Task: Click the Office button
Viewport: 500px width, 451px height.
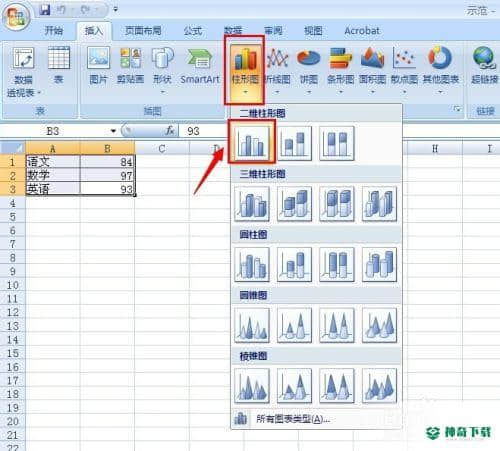Action: pyautogui.click(x=16, y=16)
